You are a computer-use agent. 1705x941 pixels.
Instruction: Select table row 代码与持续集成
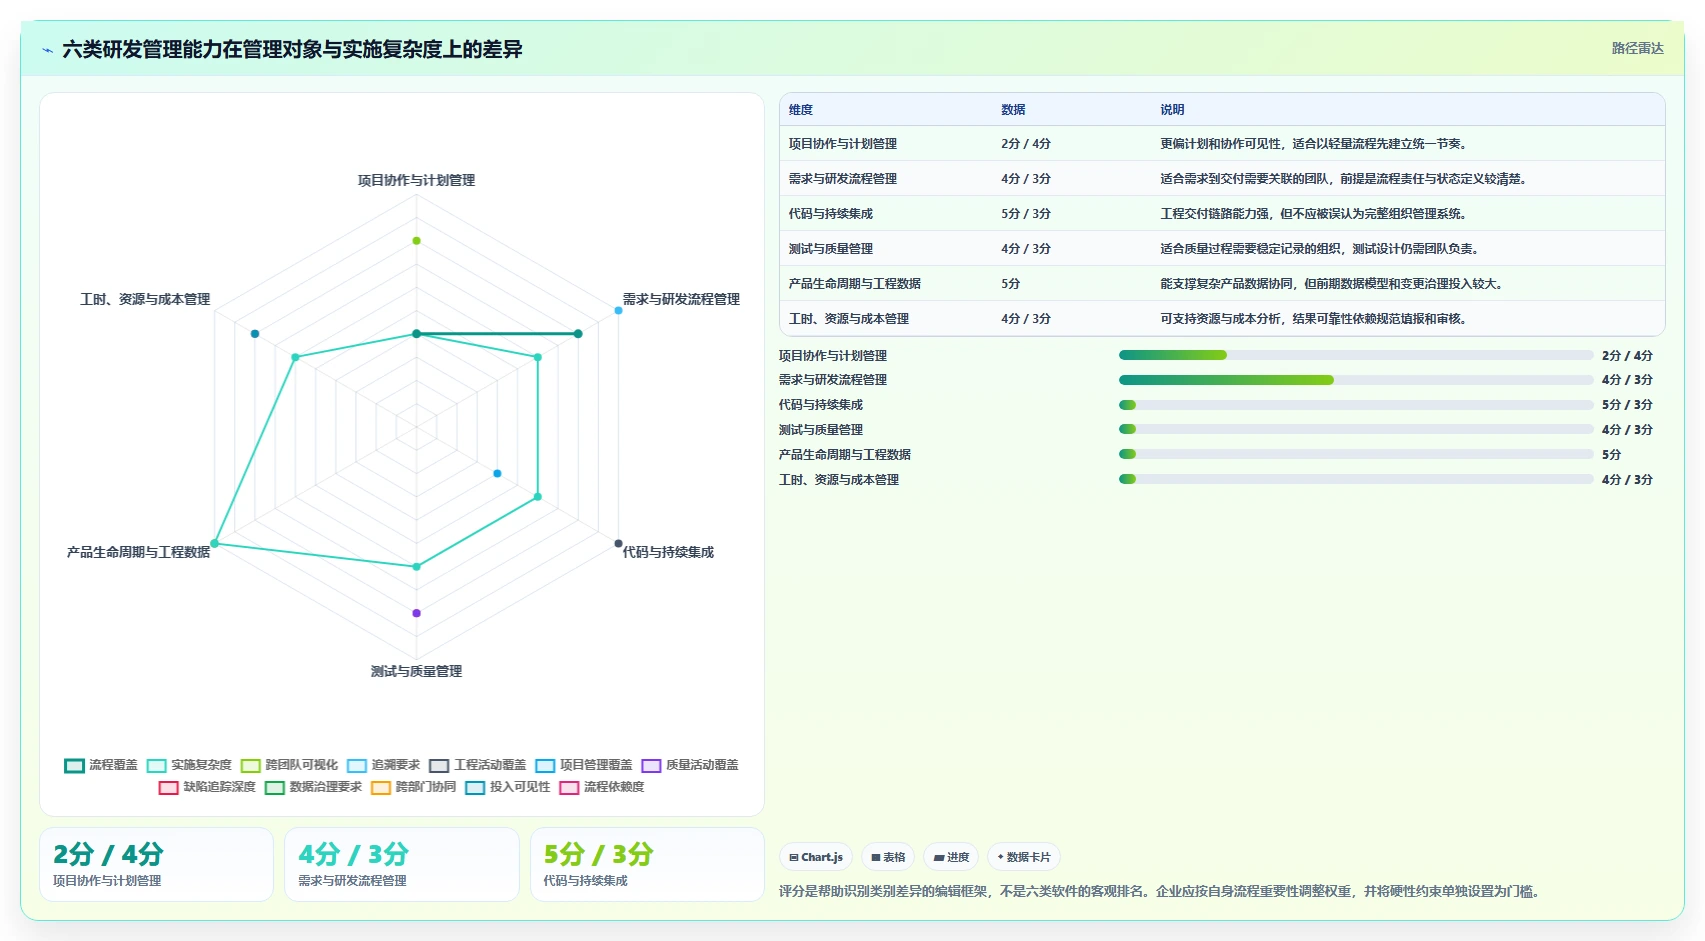(1222, 213)
